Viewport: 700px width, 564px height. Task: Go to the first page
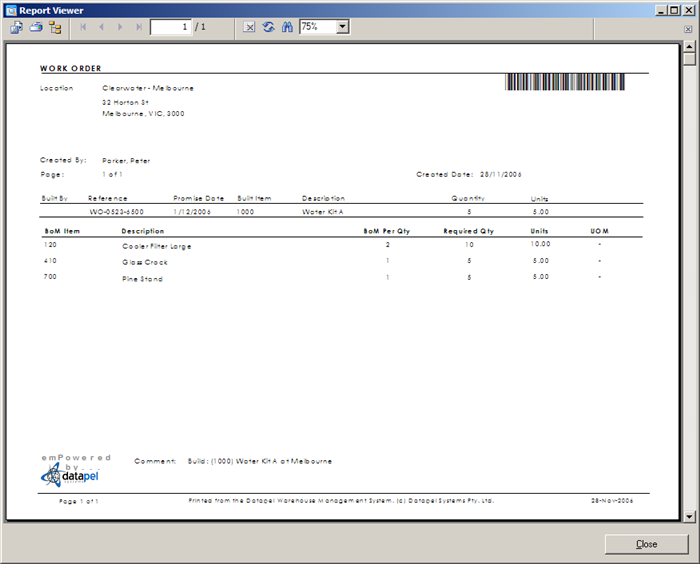pos(83,27)
